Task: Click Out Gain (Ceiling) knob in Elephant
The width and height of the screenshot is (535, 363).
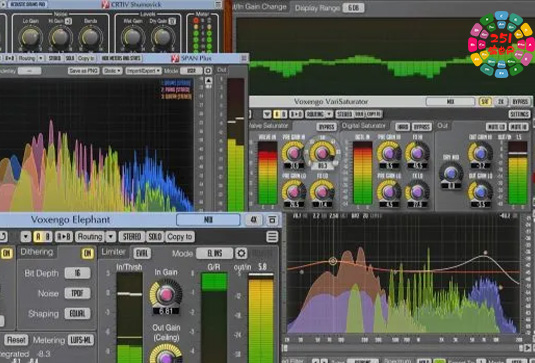Action: [166, 354]
